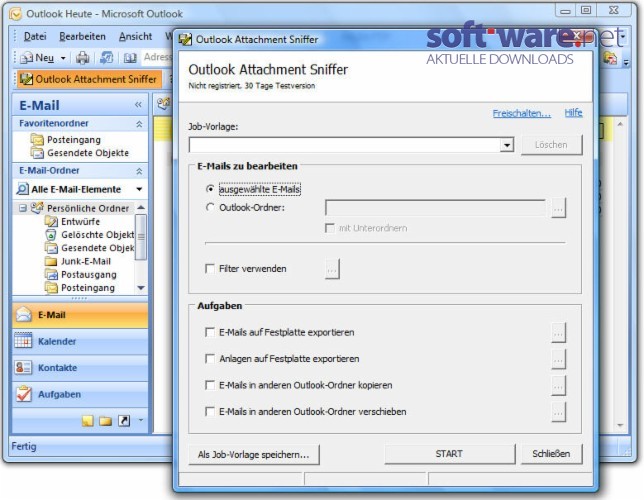Collapse the E-Mail navigation pane
The height and width of the screenshot is (500, 644).
click(138, 105)
